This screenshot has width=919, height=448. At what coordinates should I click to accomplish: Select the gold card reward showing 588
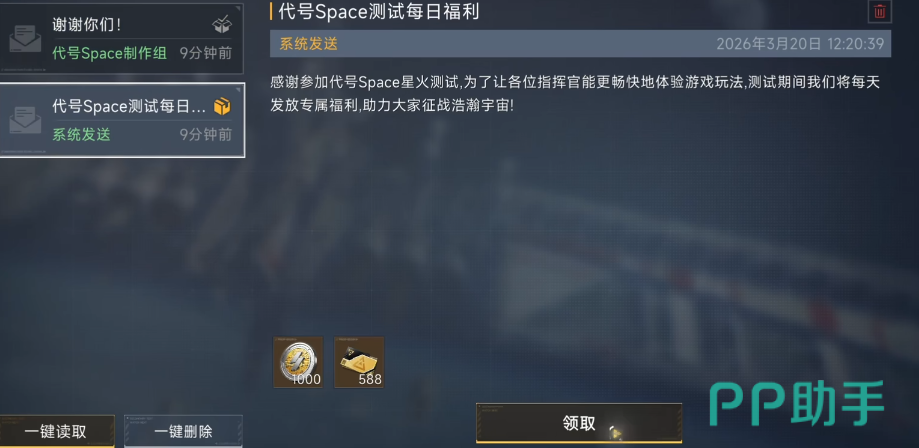tap(359, 362)
